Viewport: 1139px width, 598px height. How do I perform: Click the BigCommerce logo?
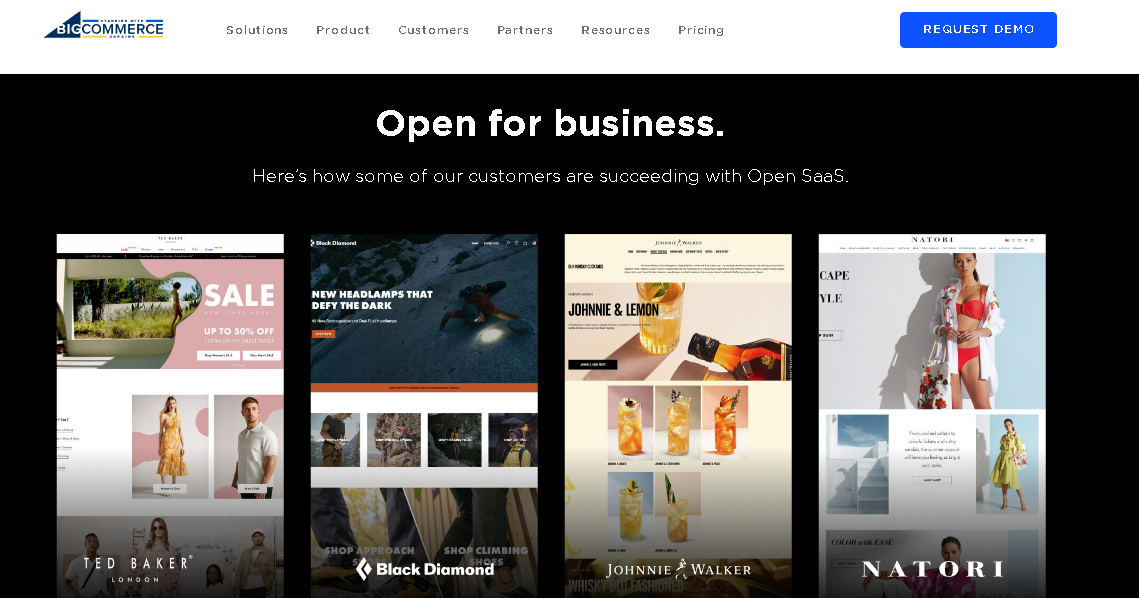[x=104, y=25]
